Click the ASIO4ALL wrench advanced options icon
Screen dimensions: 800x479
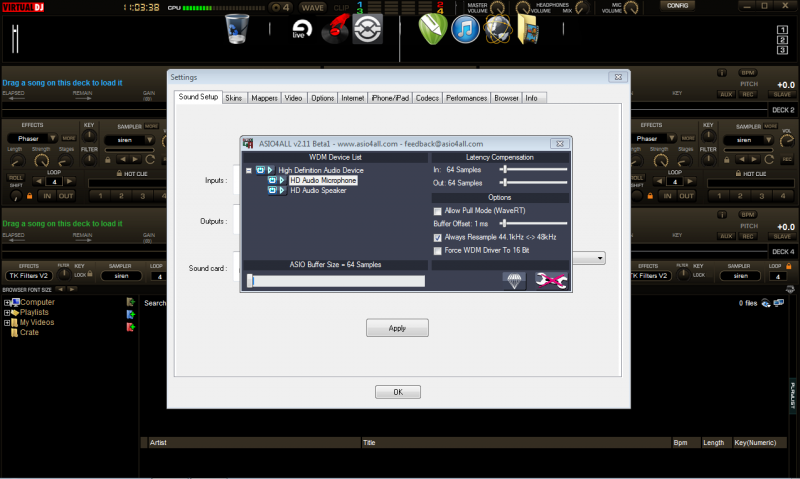pos(551,282)
